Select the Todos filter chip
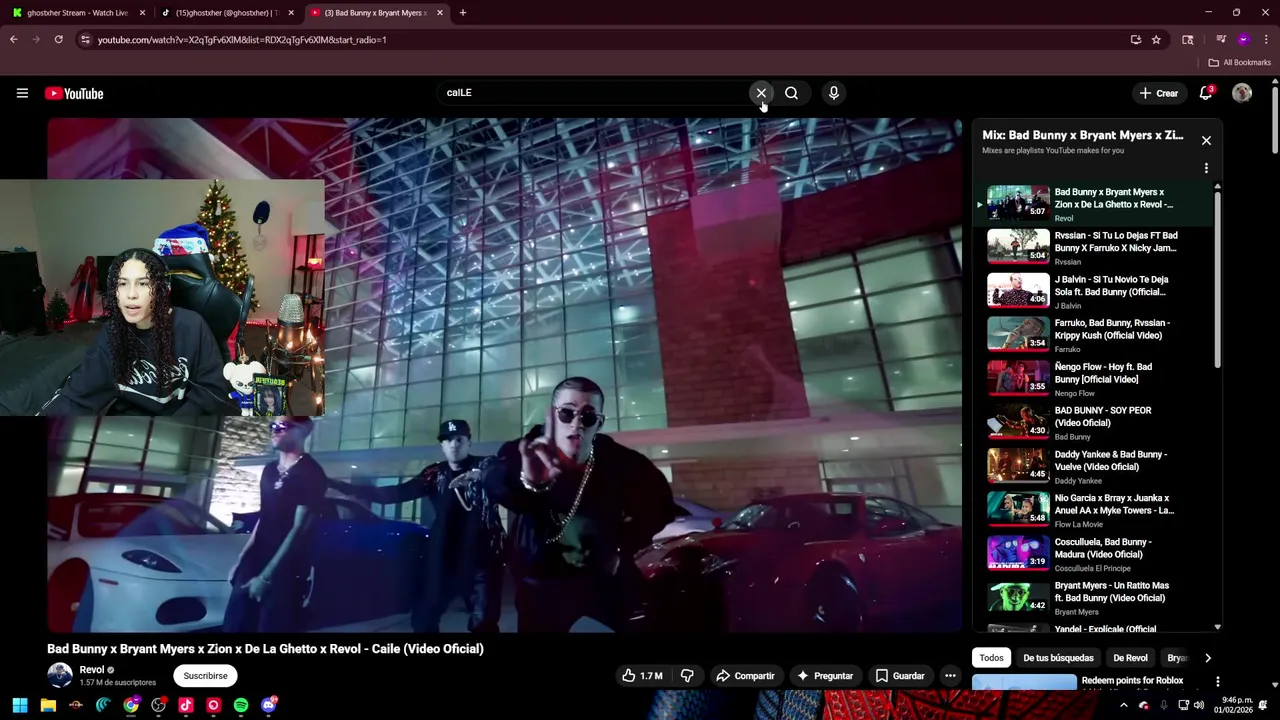The width and height of the screenshot is (1280, 720). (x=991, y=658)
